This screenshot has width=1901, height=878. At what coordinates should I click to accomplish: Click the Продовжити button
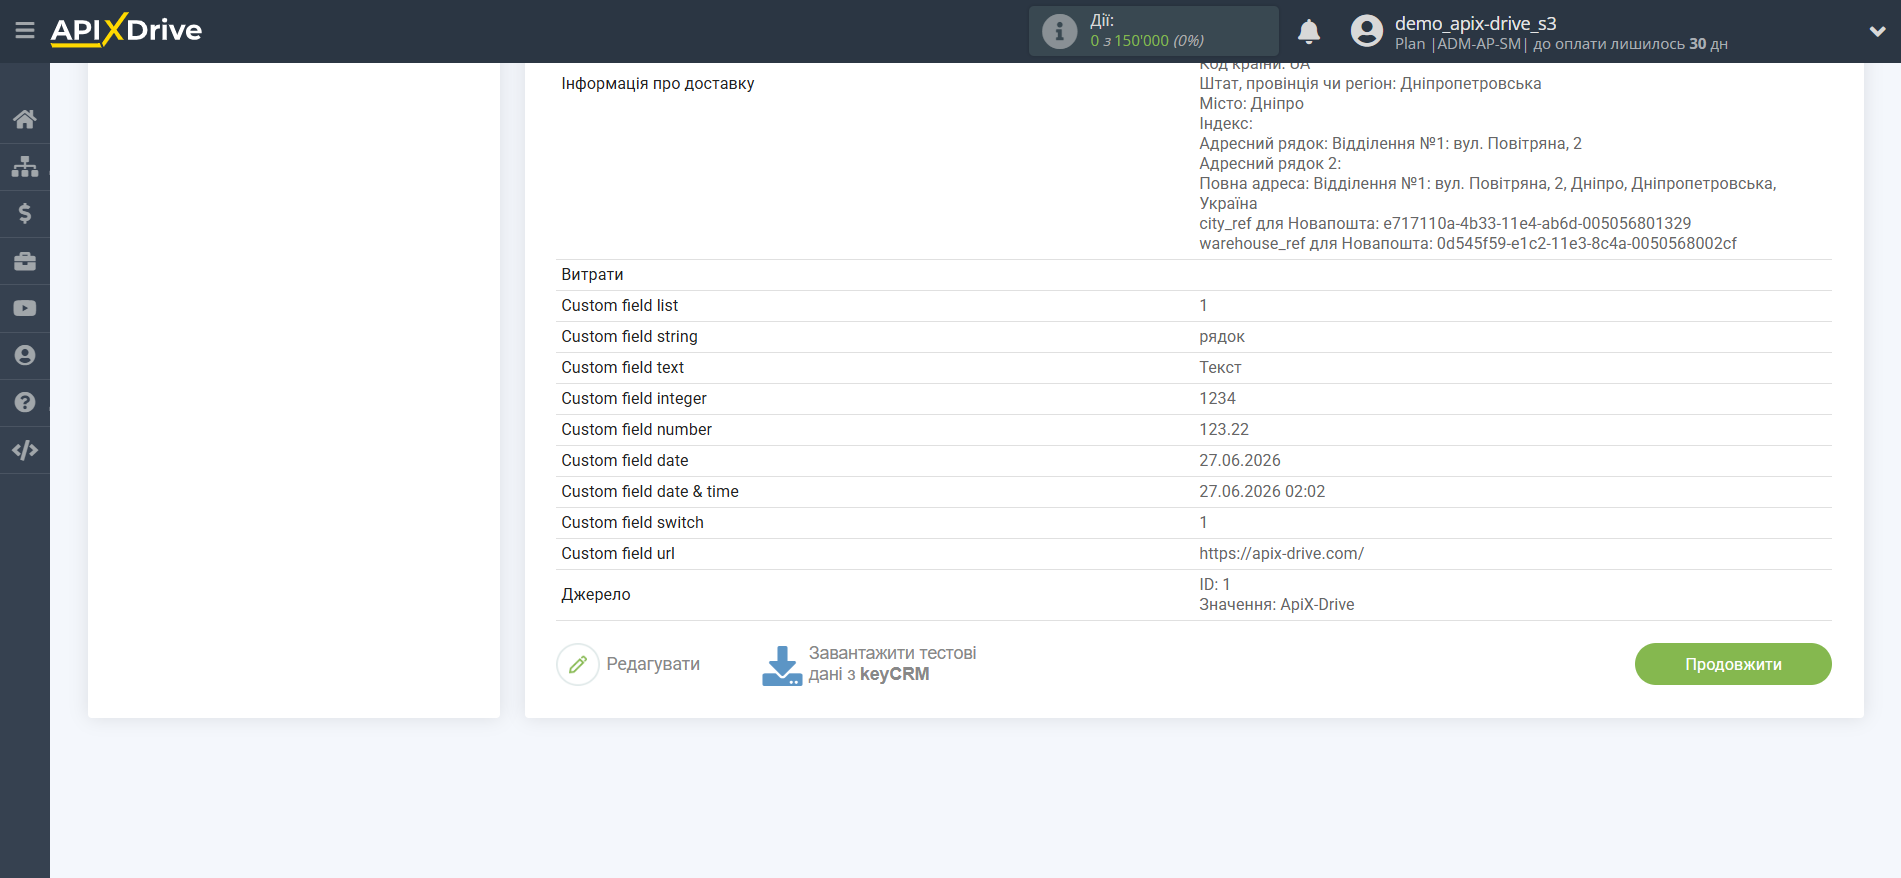pos(1733,664)
